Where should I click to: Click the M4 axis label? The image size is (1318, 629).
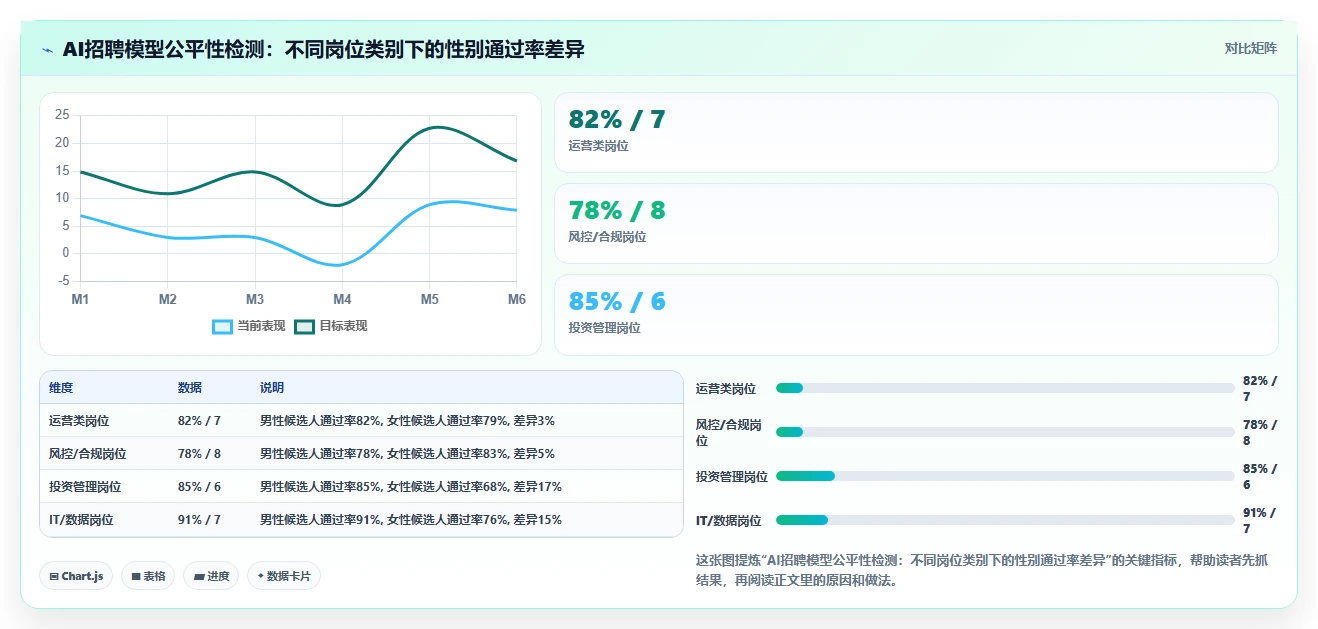(342, 299)
